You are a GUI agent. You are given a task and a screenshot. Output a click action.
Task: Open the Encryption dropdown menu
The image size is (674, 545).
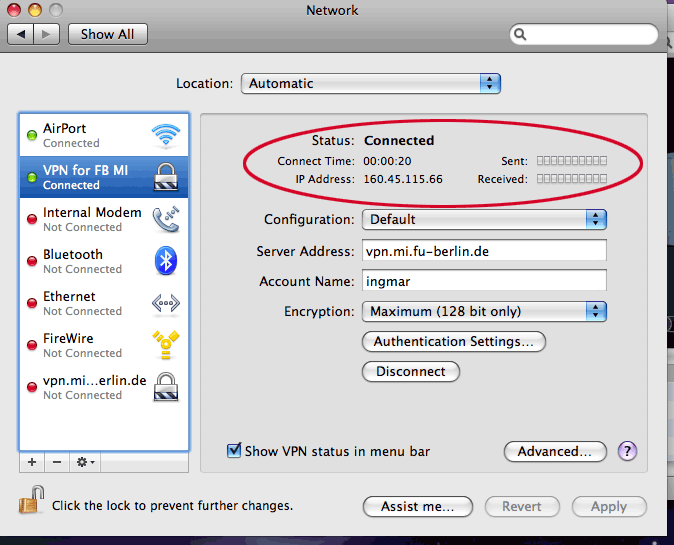point(484,311)
